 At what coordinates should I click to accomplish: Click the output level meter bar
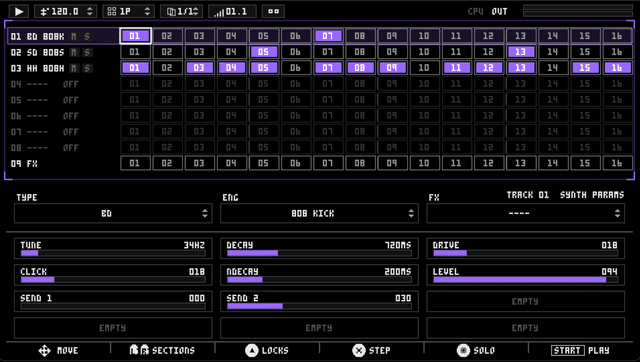click(578, 11)
